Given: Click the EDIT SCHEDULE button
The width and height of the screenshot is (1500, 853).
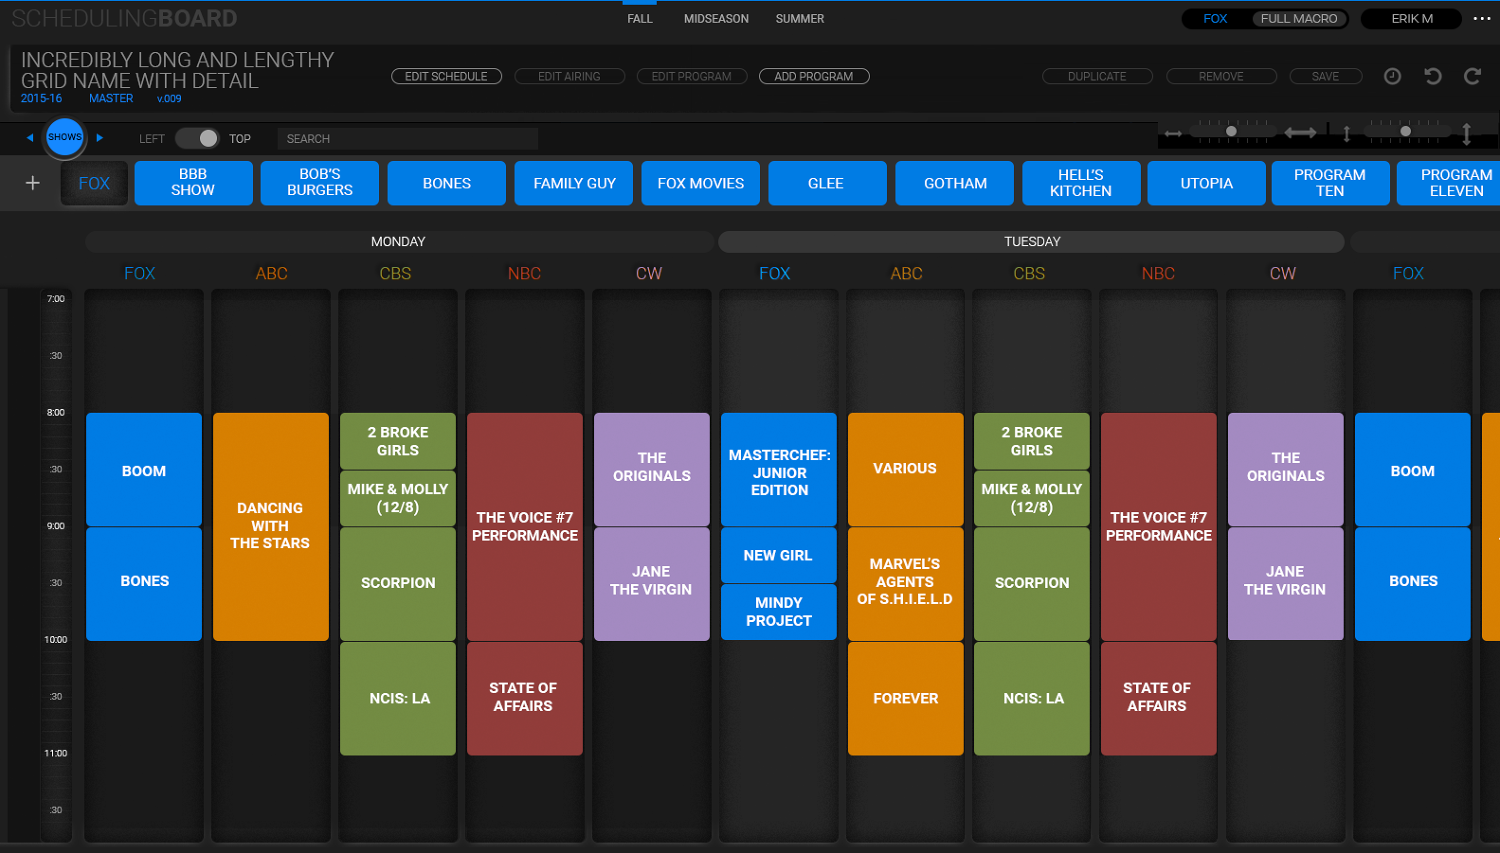Looking at the screenshot, I should (x=446, y=76).
